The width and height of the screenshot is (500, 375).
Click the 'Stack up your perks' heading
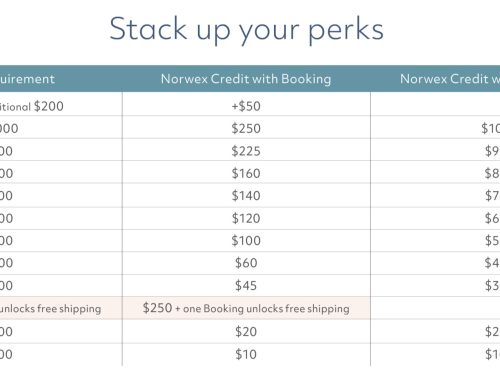coord(246,30)
